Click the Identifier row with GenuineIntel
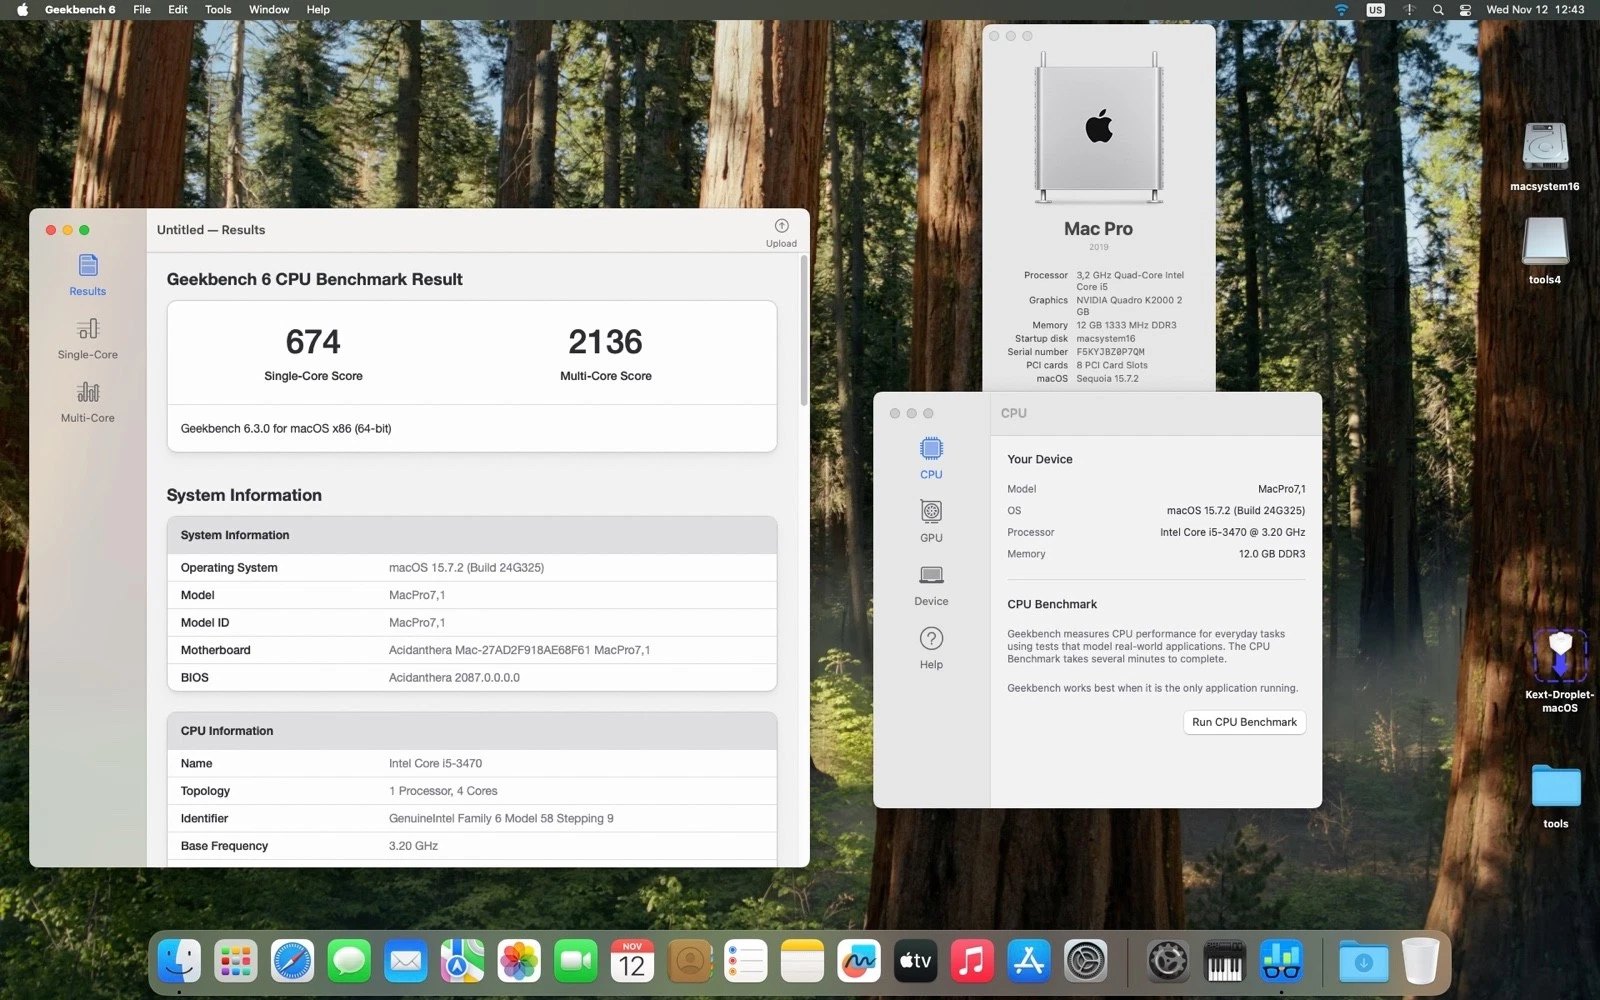 pos(472,818)
